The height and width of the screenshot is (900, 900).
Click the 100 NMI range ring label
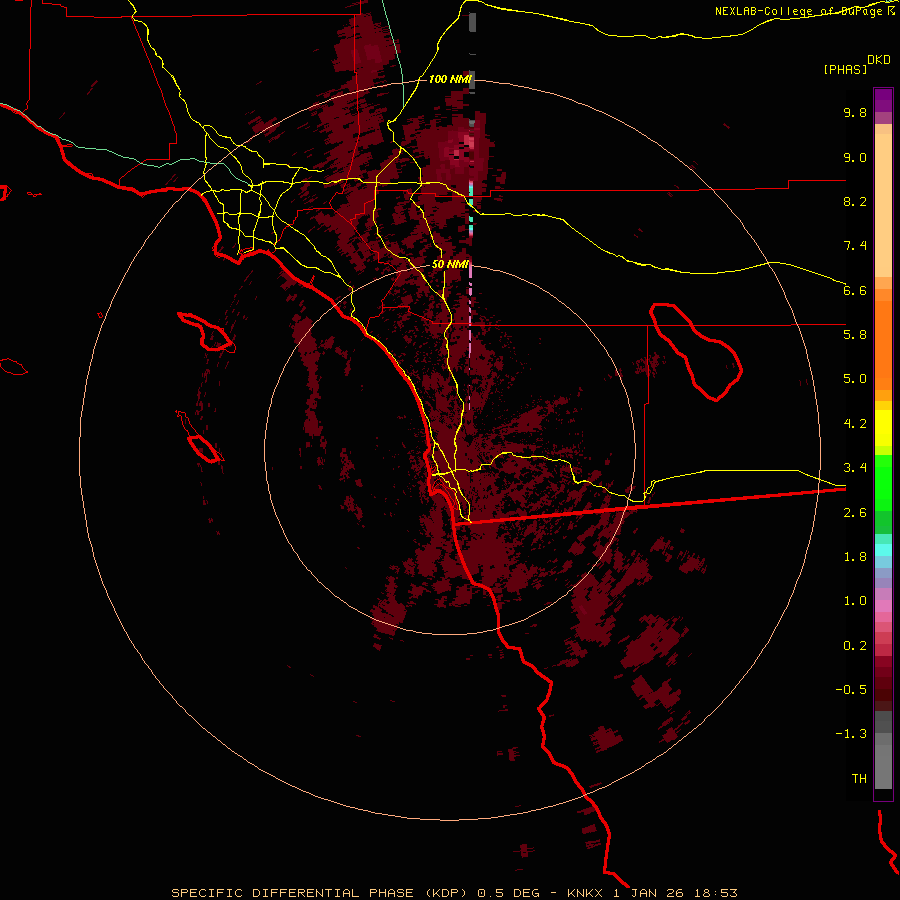[450, 79]
